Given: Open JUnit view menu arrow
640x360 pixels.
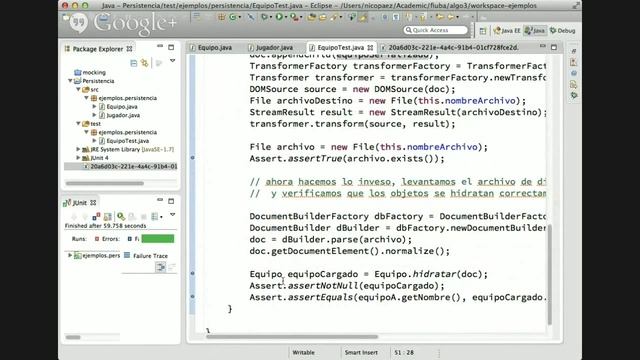Looking at the screenshot, I should point(173,215).
